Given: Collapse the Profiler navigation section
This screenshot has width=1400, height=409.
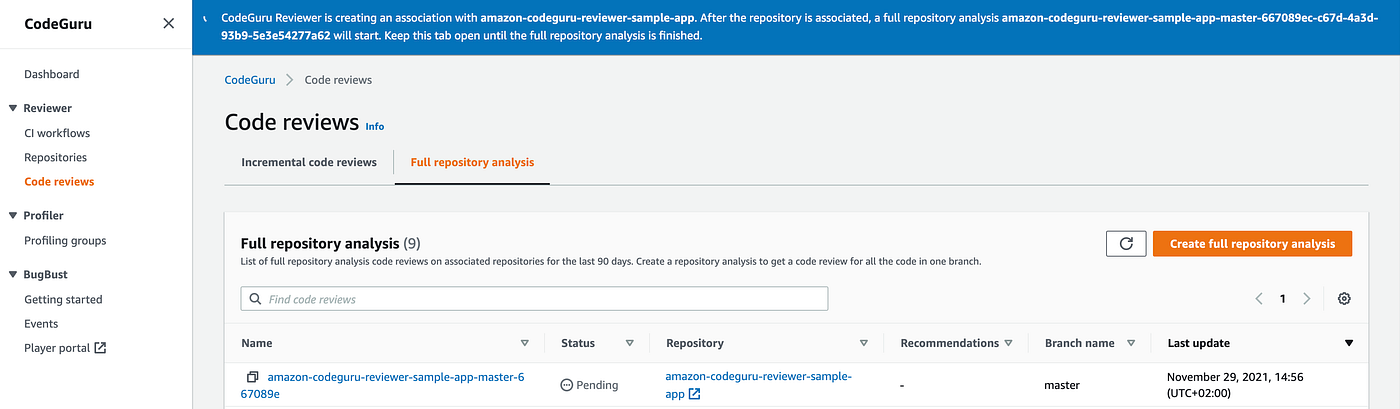Looking at the screenshot, I should tap(13, 216).
